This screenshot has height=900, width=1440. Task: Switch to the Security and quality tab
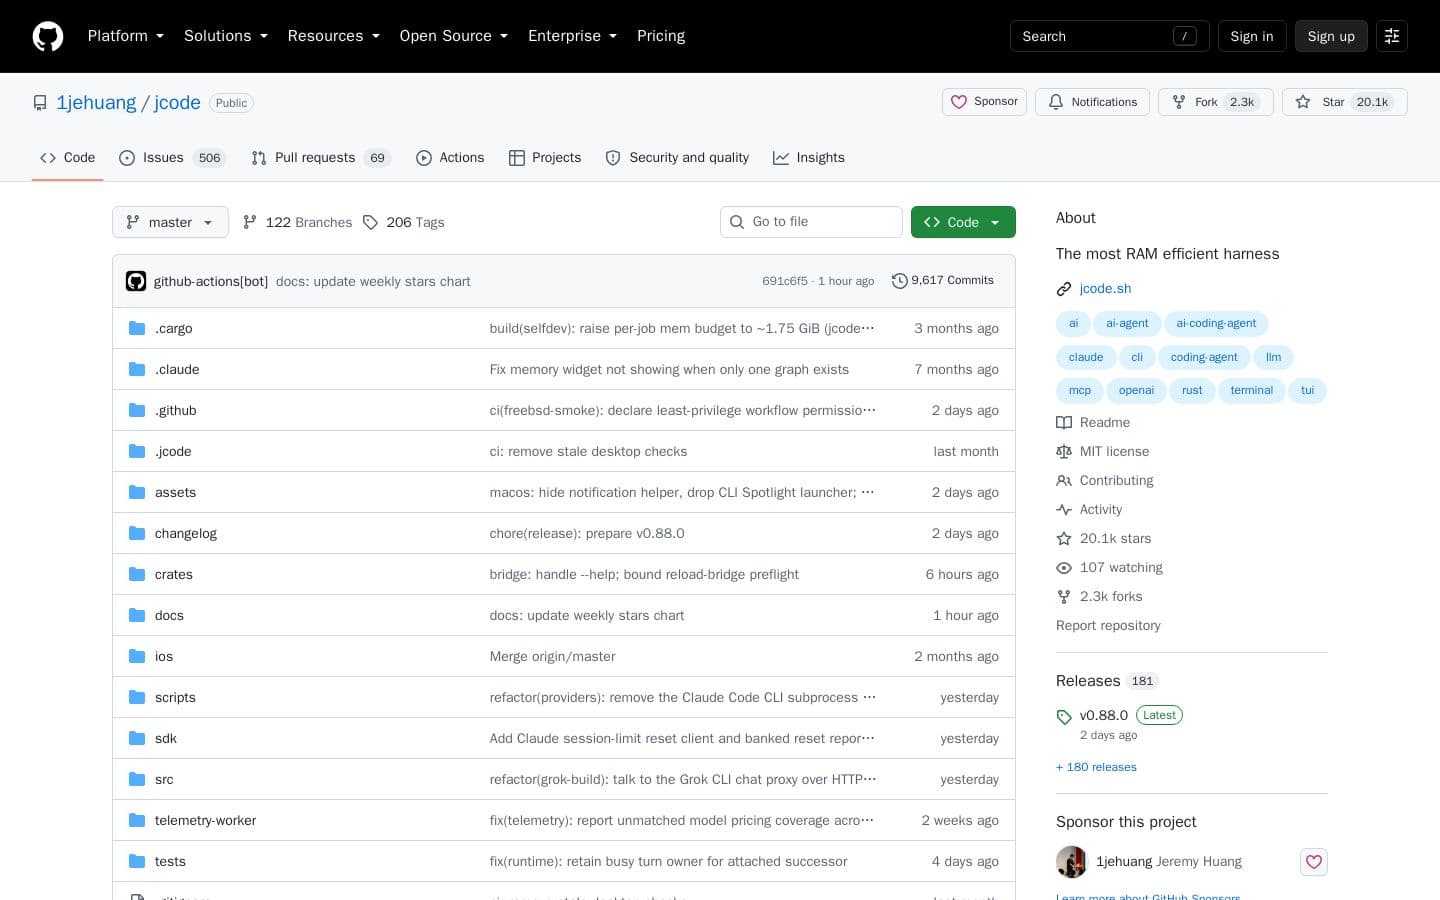click(x=677, y=158)
